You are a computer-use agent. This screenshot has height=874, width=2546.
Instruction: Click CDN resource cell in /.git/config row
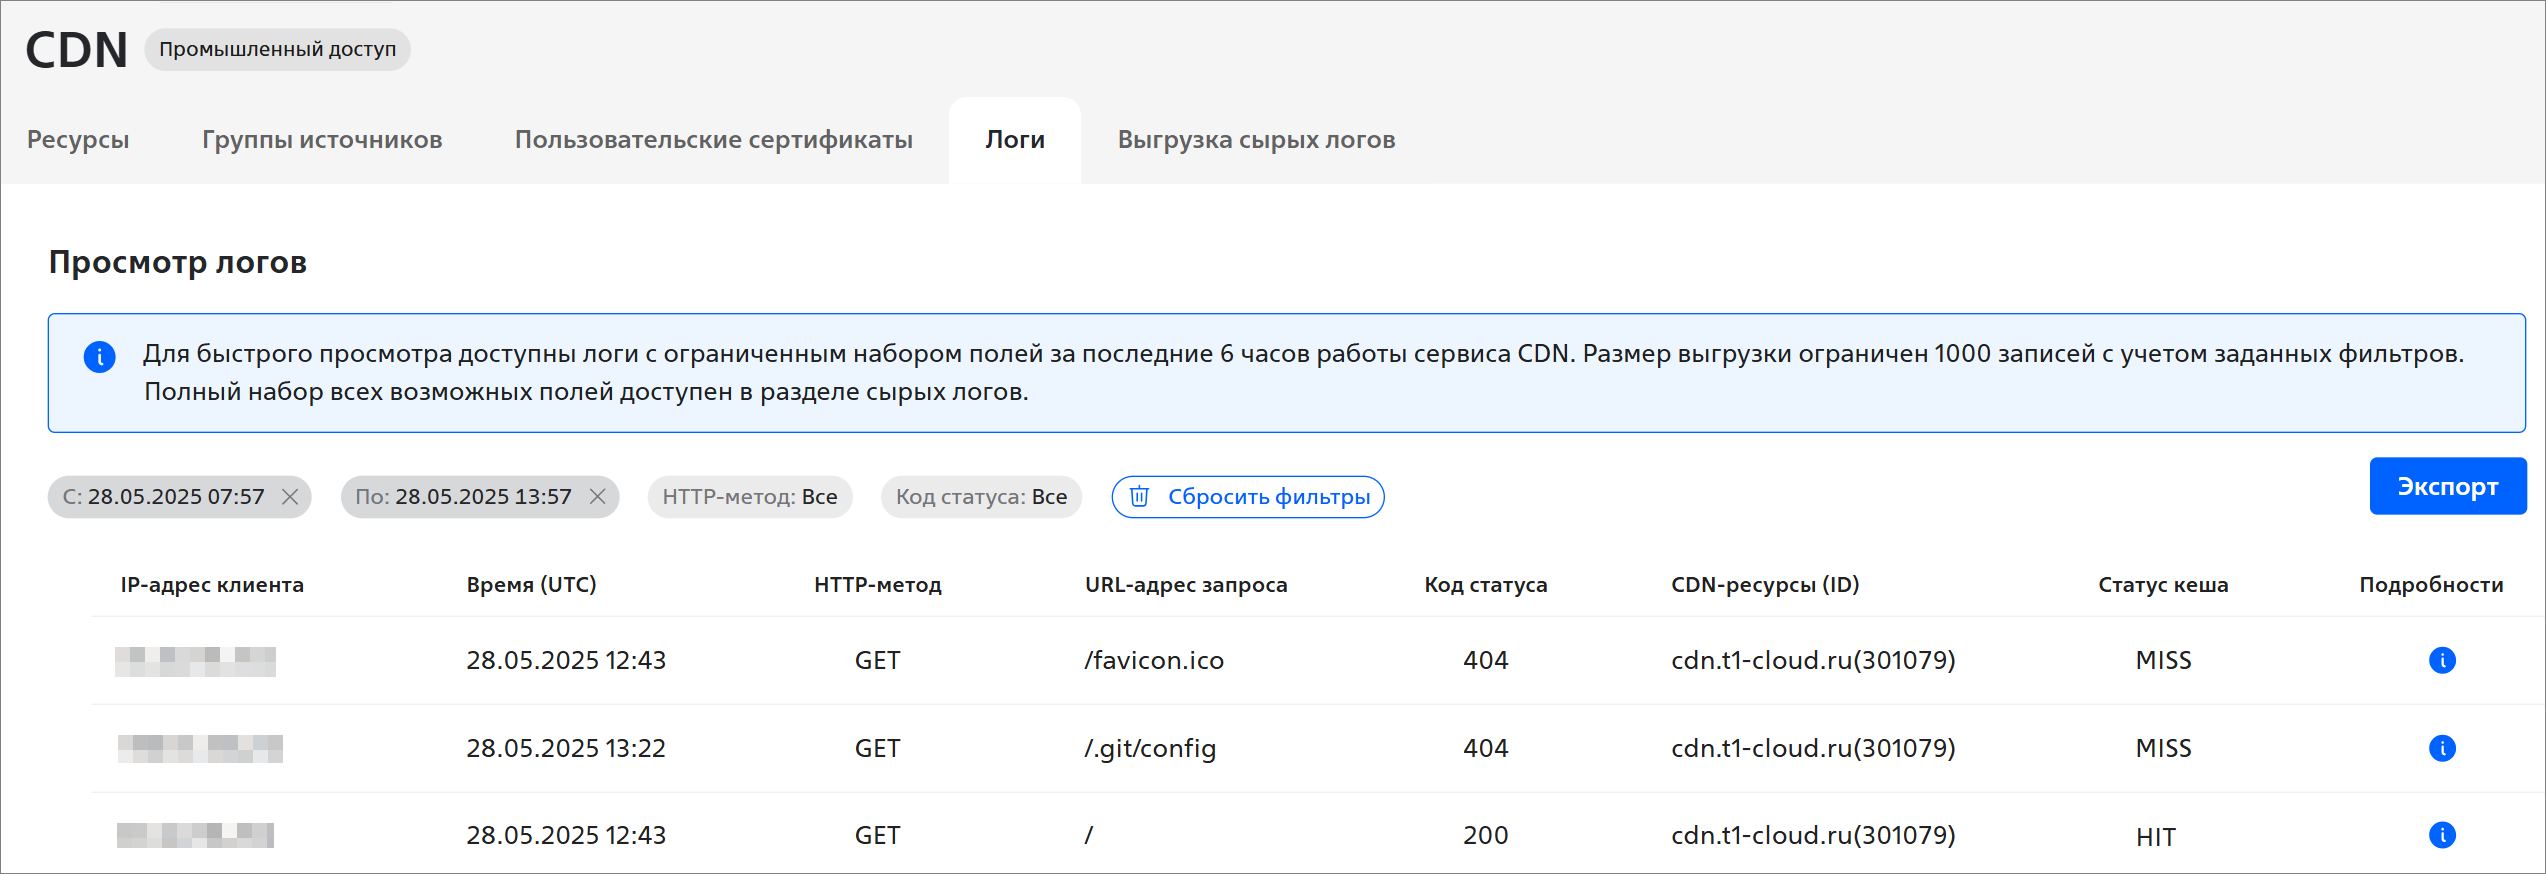pos(1813,748)
